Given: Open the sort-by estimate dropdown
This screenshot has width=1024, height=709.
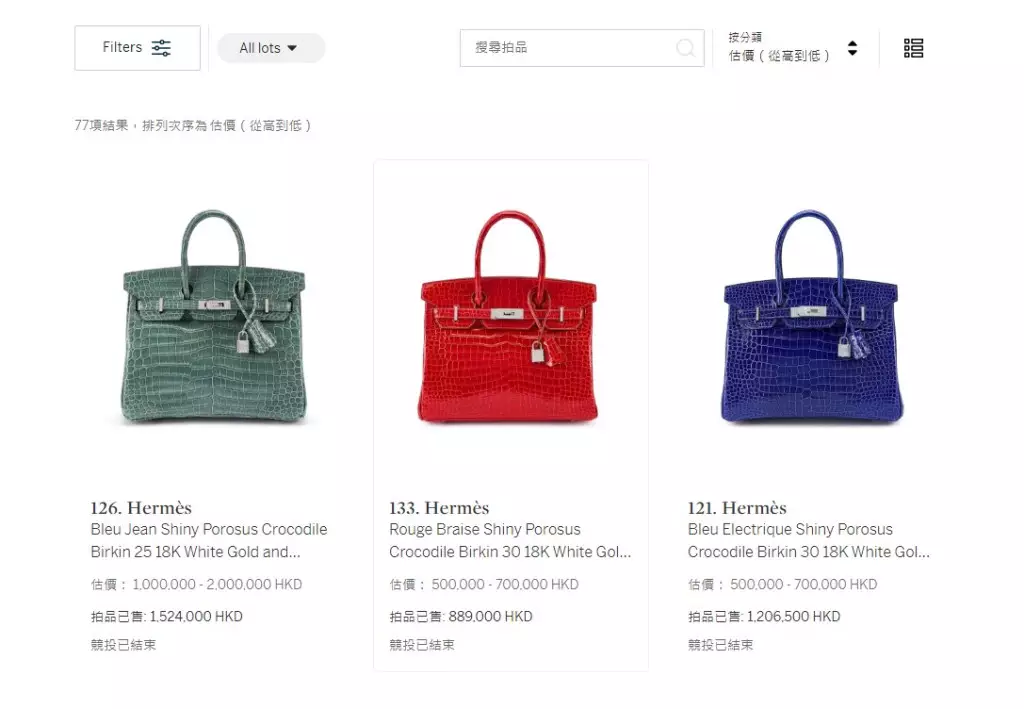Looking at the screenshot, I should pyautogui.click(x=793, y=47).
